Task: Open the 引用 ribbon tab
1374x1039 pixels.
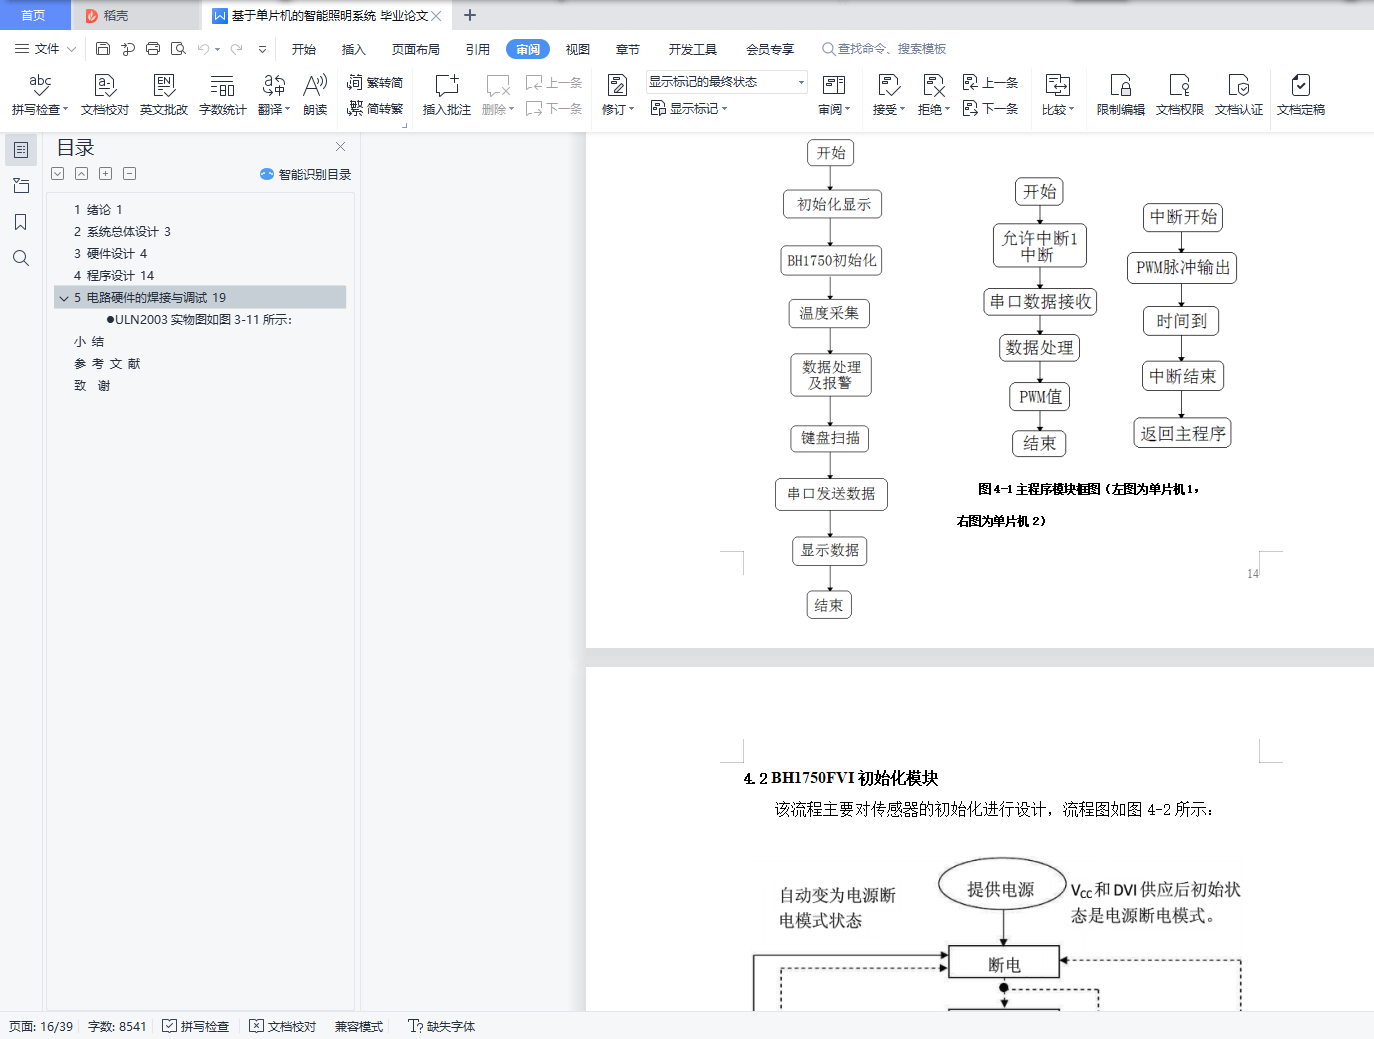Action: point(478,49)
